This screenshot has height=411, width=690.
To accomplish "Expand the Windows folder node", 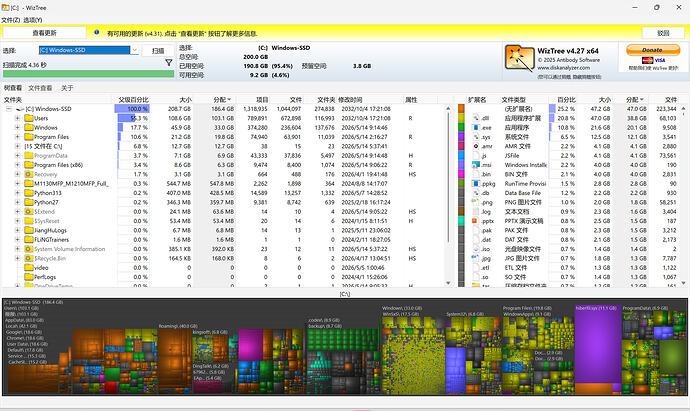I will (17, 127).
